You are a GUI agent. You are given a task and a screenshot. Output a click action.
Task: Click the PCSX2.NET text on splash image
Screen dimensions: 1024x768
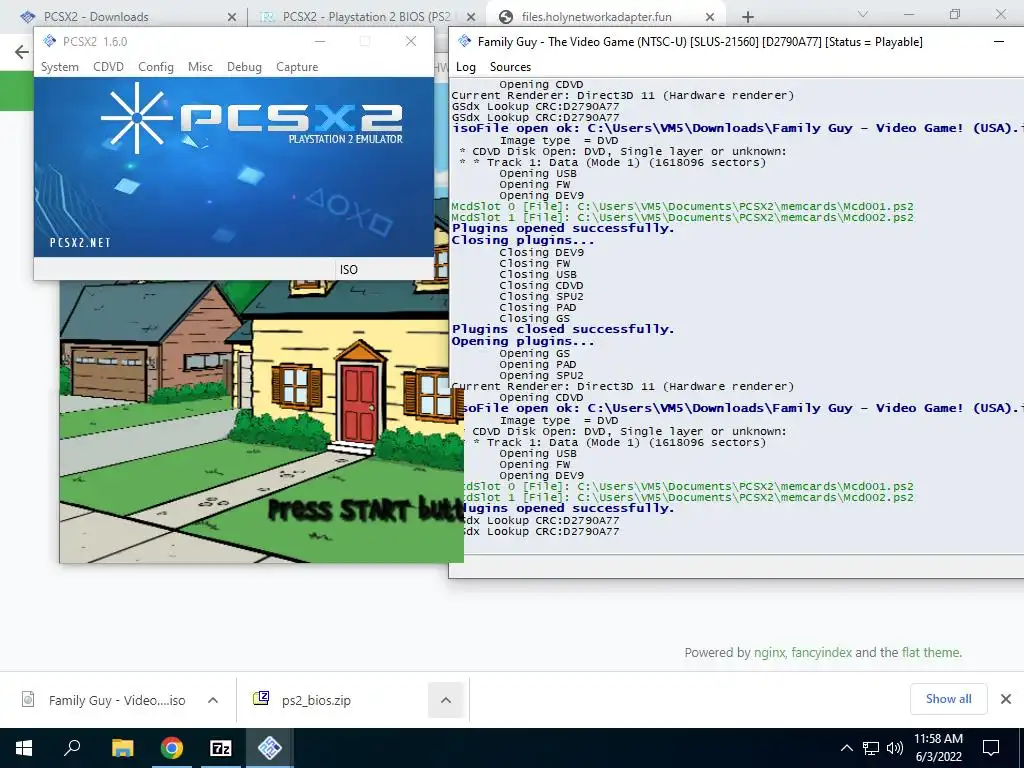80,242
